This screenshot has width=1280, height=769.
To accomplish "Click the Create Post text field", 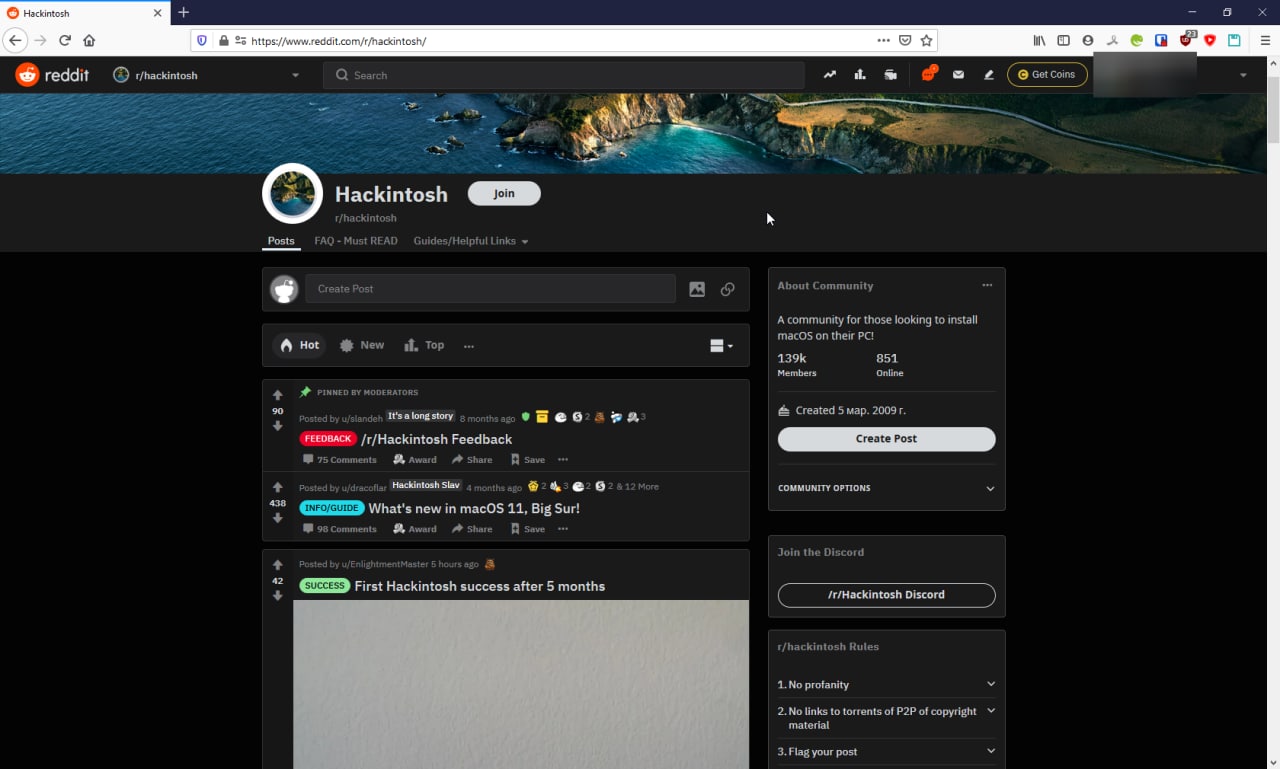I will [x=490, y=289].
